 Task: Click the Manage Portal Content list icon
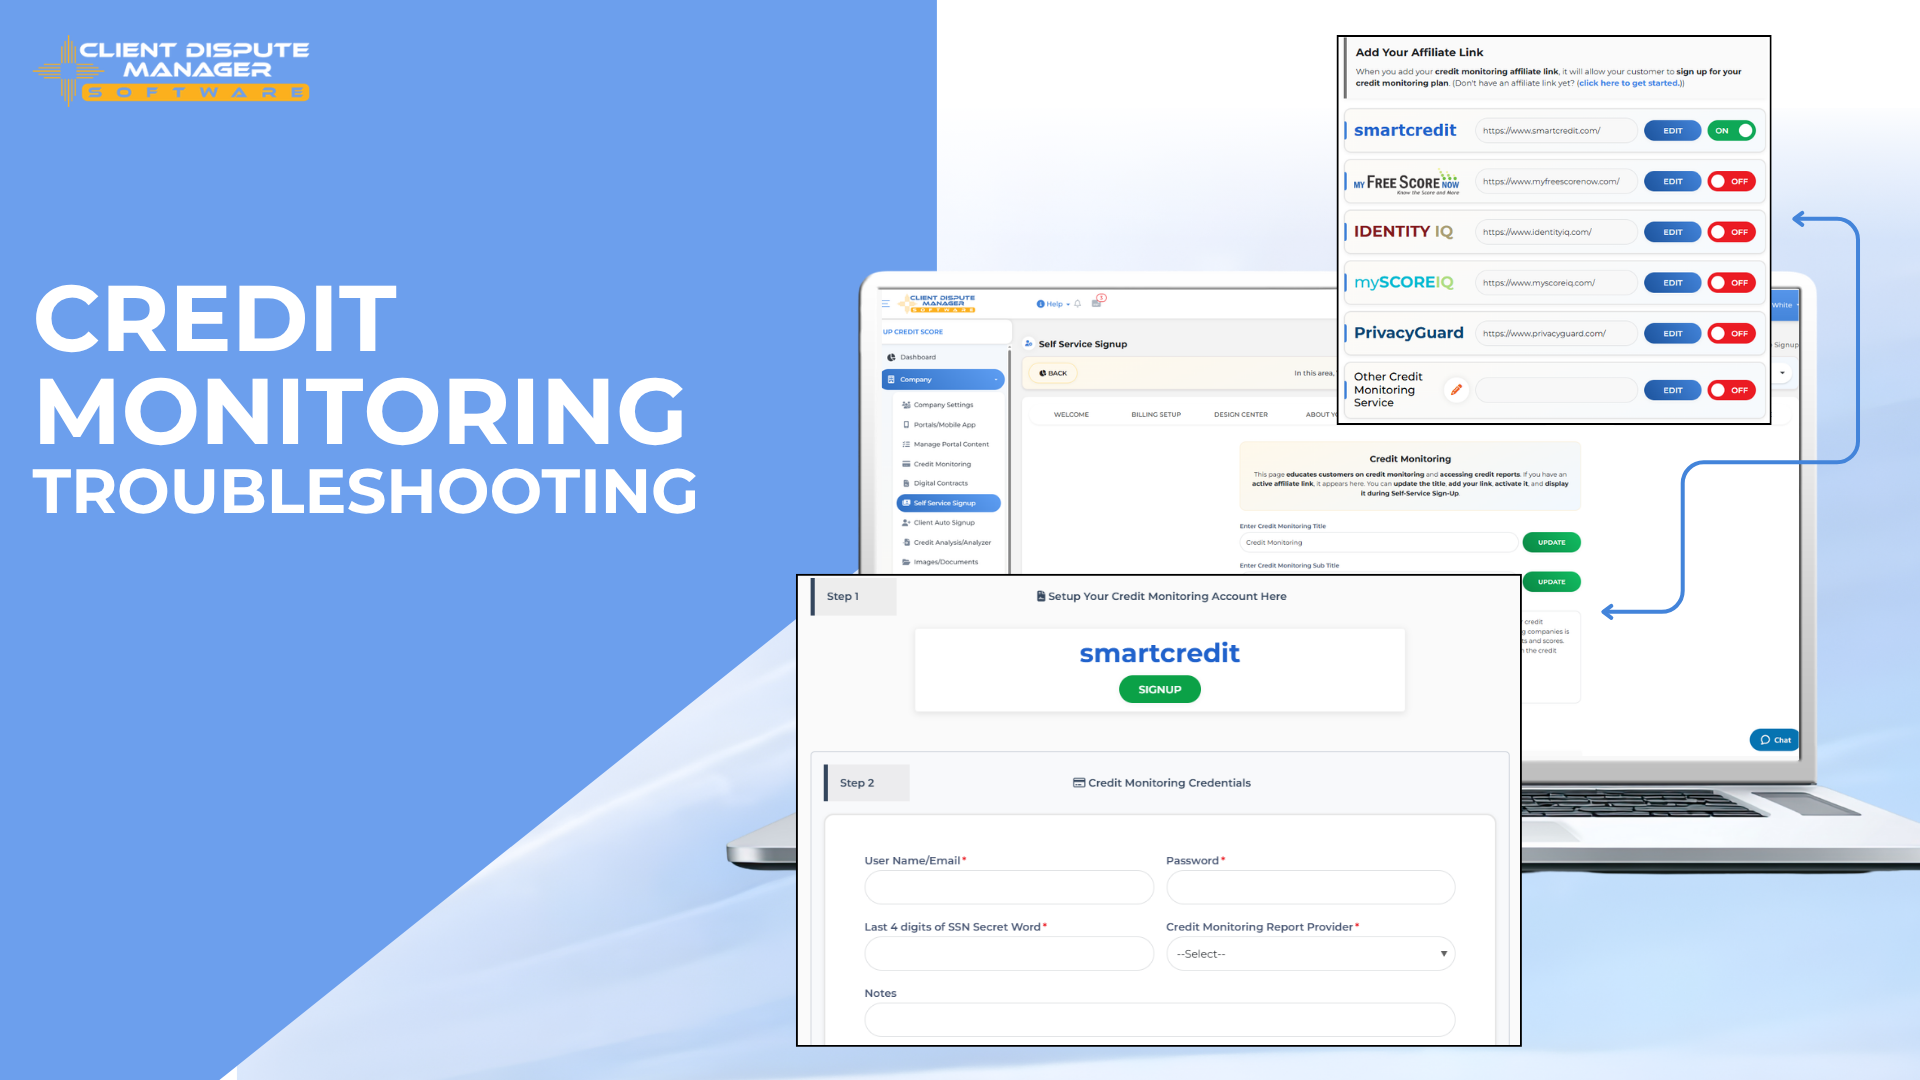[x=906, y=444]
